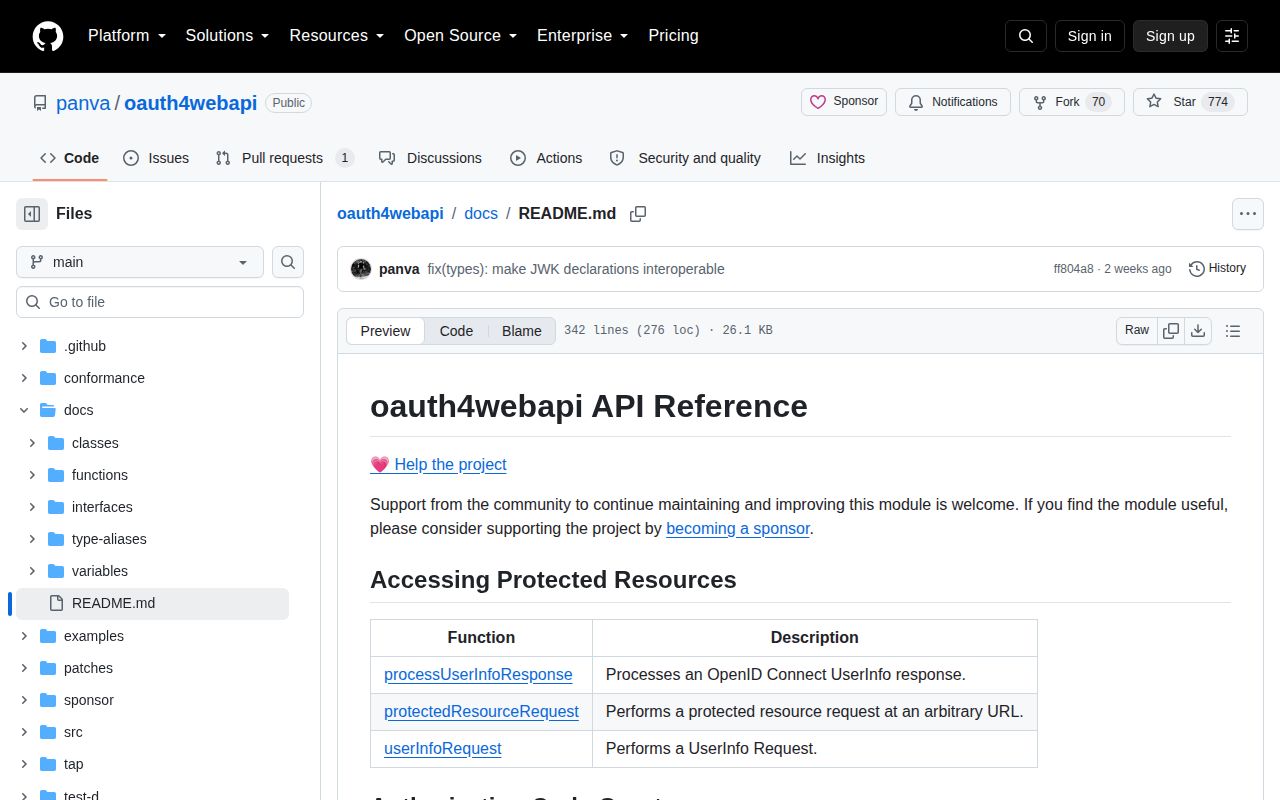Expand the tap folder chevron

(x=24, y=764)
